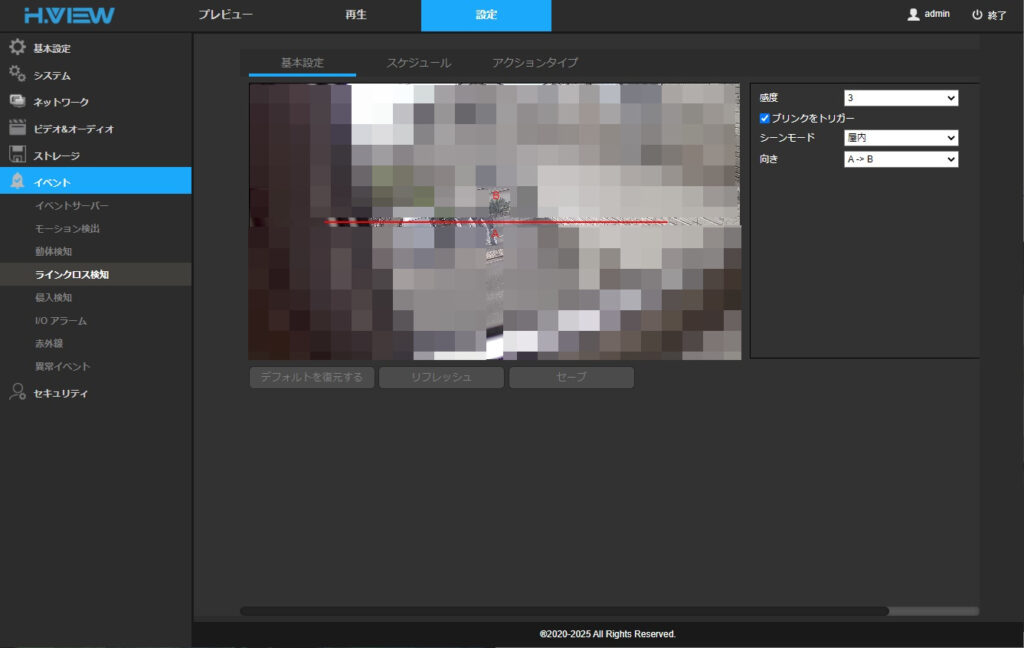Click the floppy disk icon beside ストレージ

click(x=18, y=155)
